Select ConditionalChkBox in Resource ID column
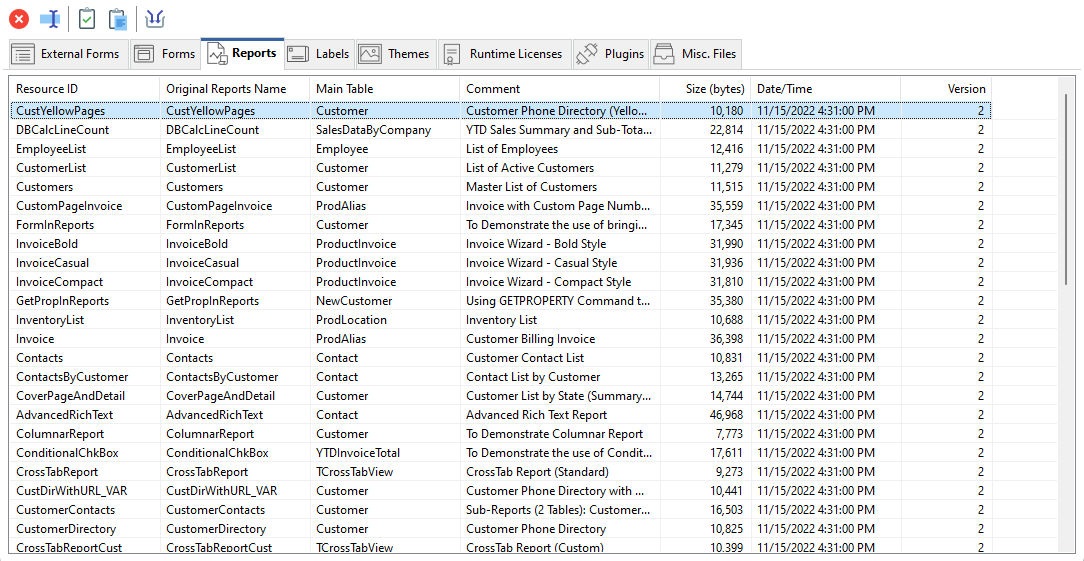Viewport: 1084px width, 561px height. 67,453
